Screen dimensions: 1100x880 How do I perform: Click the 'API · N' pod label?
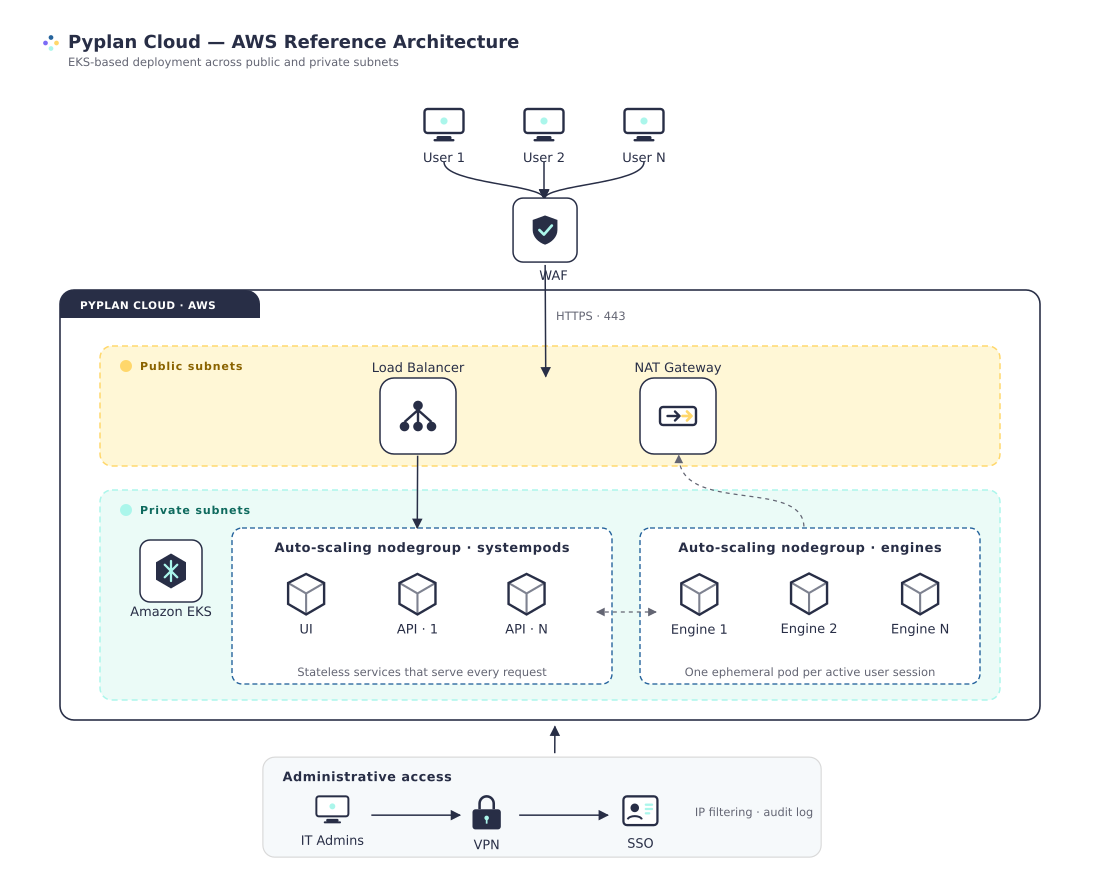(x=526, y=629)
